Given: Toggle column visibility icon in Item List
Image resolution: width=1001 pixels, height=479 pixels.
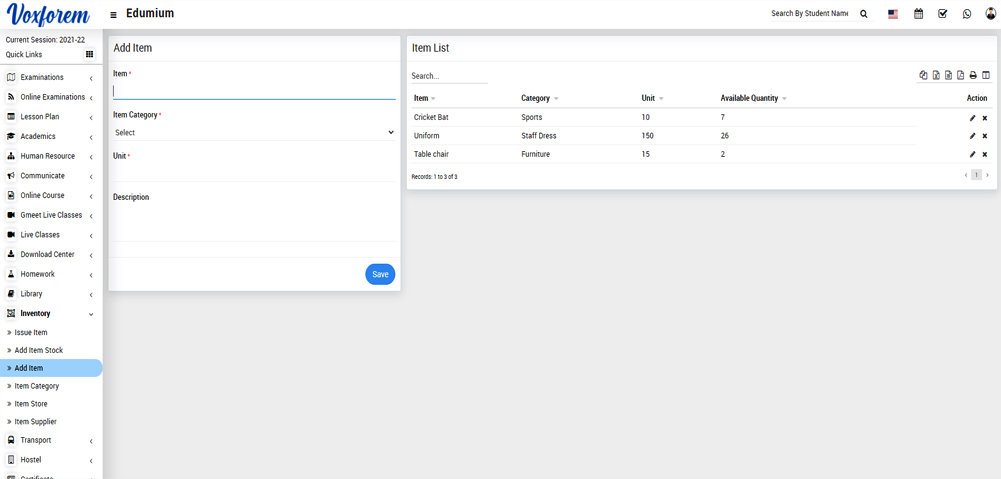Looking at the screenshot, I should point(986,75).
